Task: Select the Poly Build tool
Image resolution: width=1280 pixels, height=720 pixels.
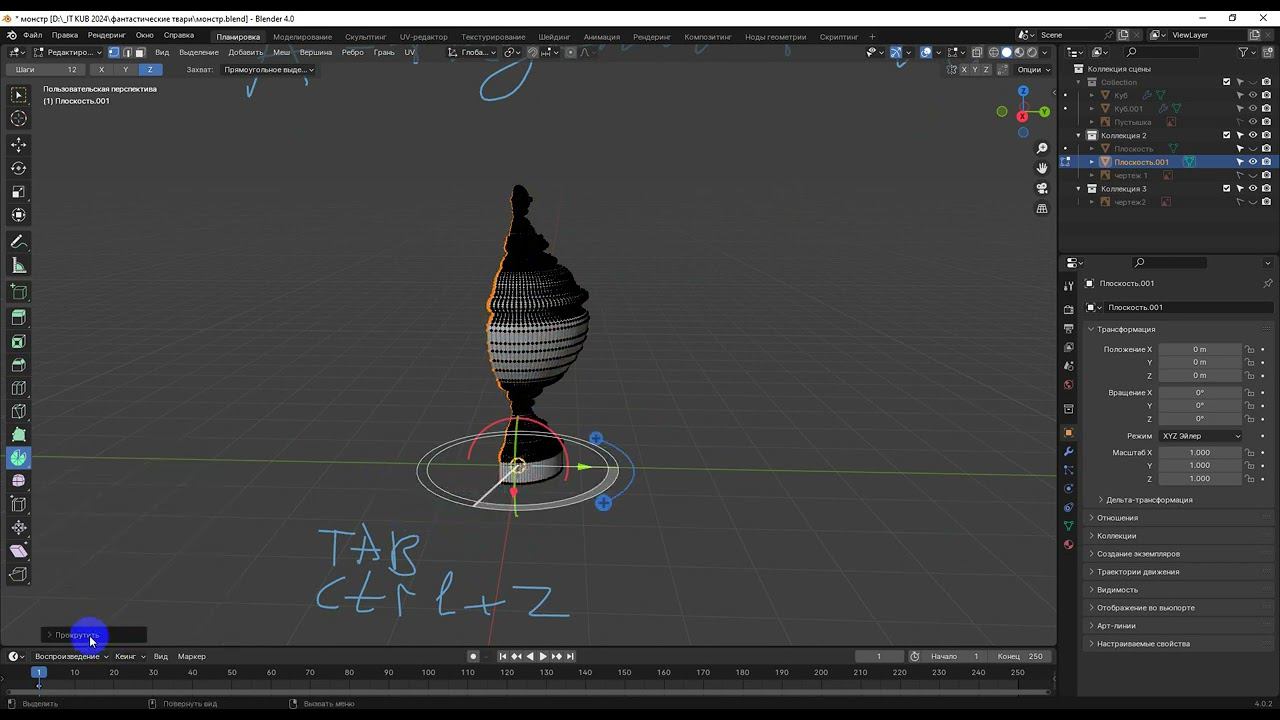Action: pos(19,435)
